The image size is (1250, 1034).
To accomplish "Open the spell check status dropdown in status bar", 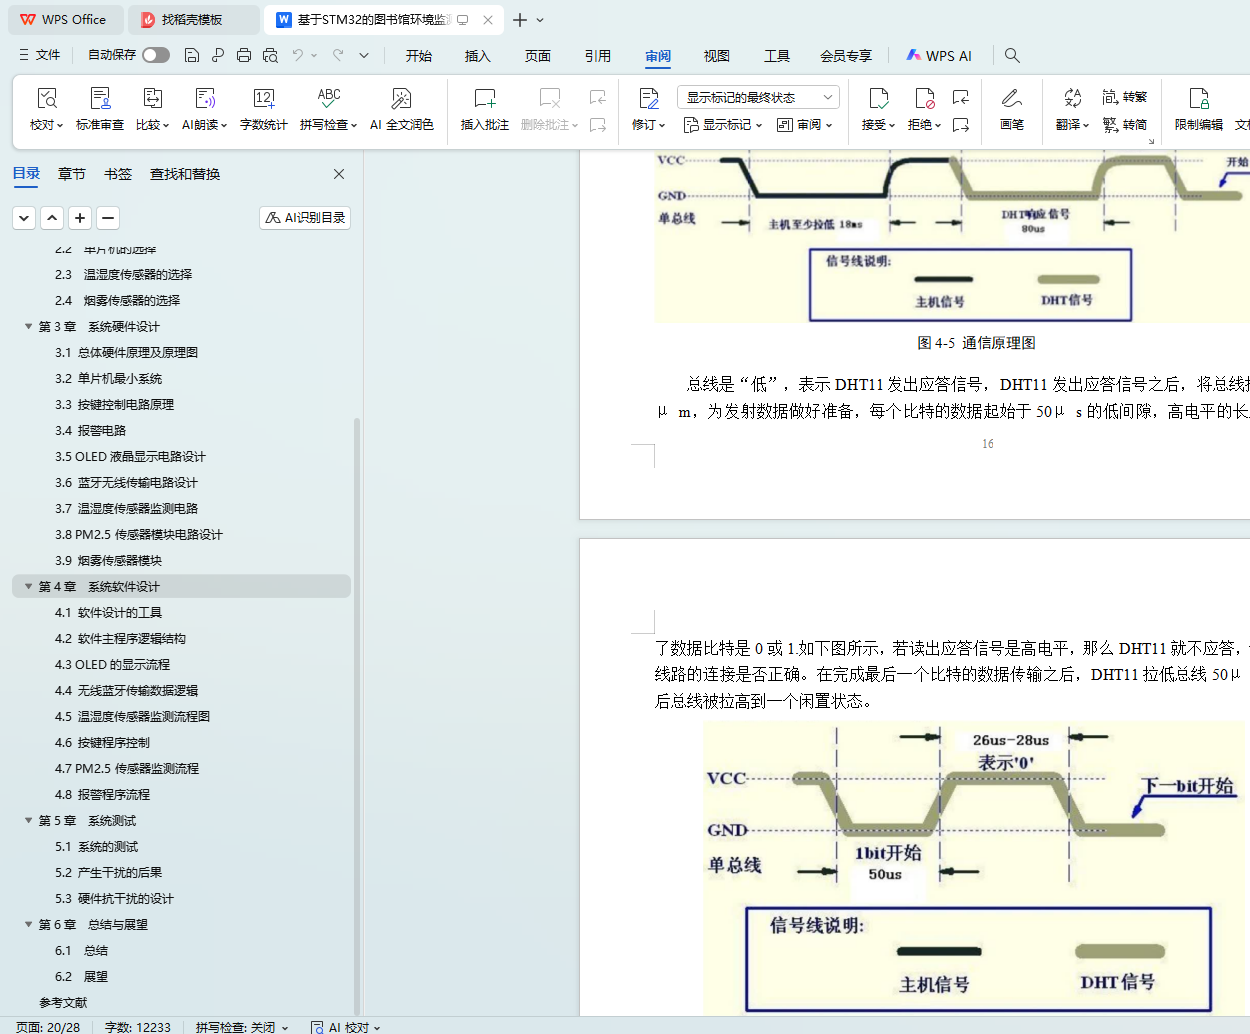I will 242,1027.
